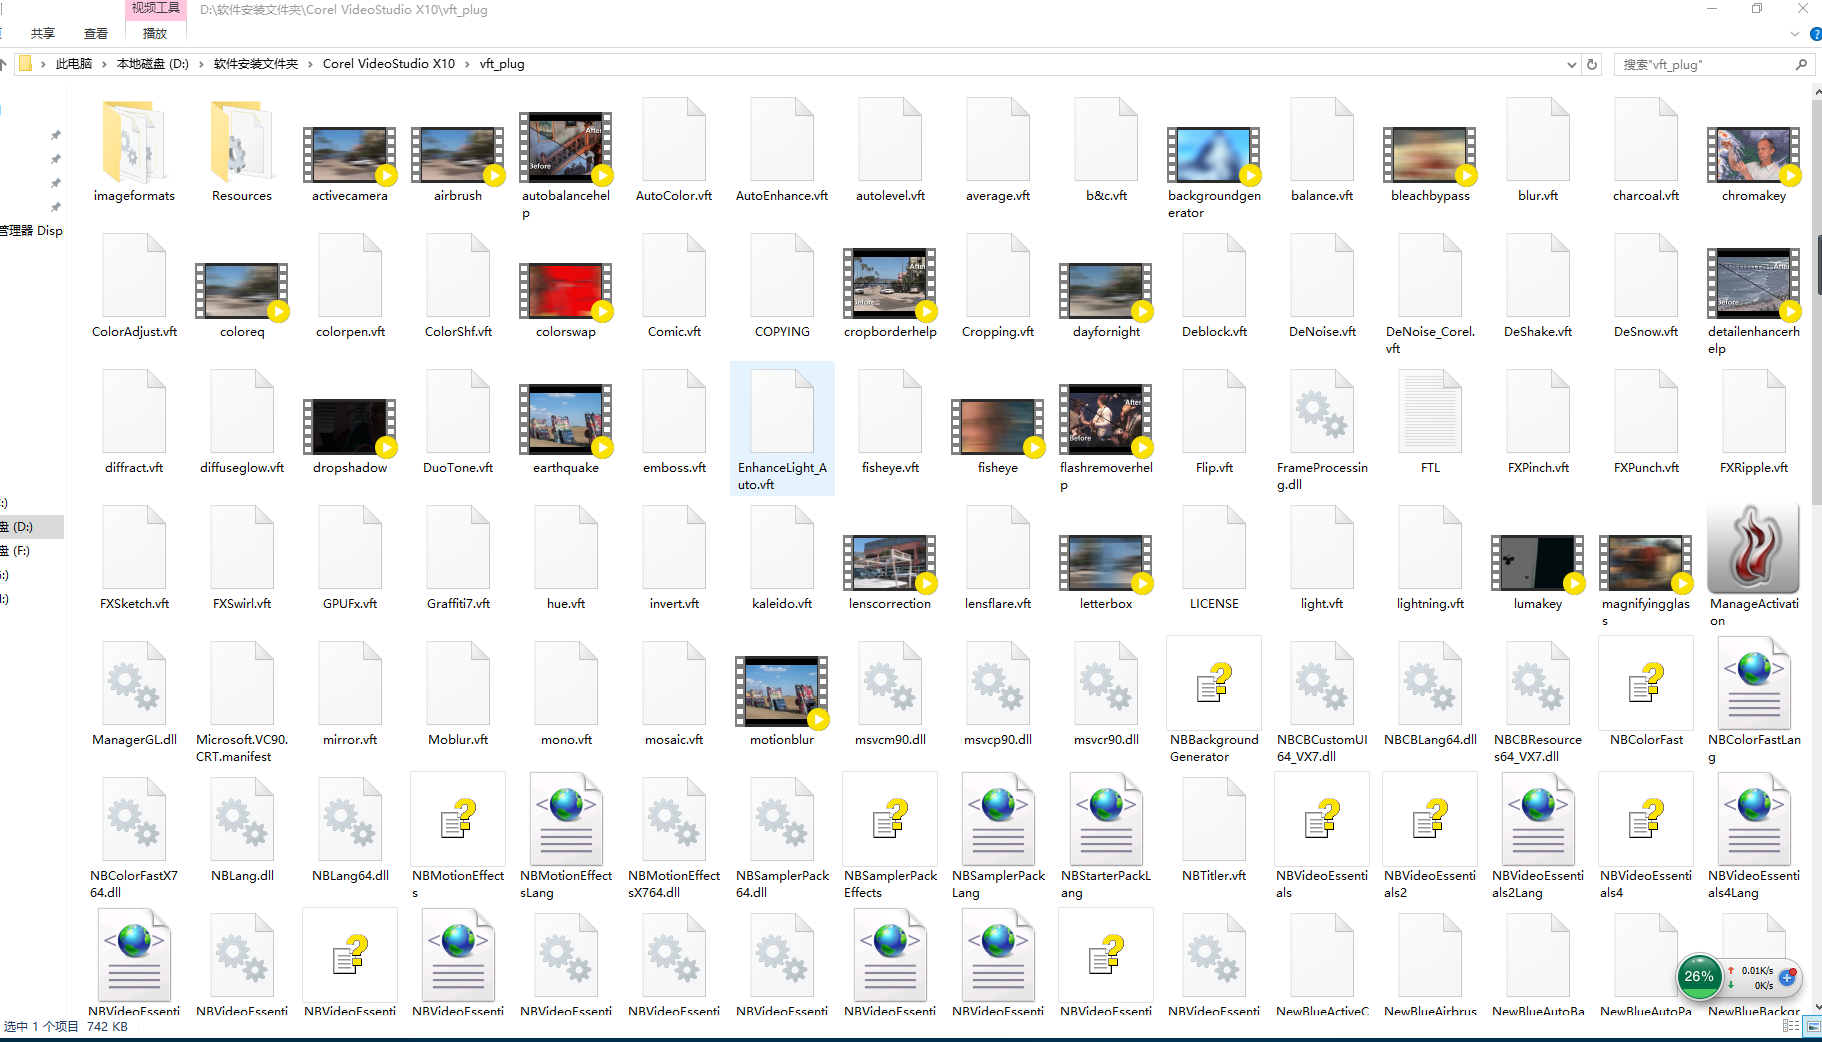This screenshot has width=1822, height=1042.
Task: Open the 播放 ribbon tab
Action: click(x=155, y=33)
